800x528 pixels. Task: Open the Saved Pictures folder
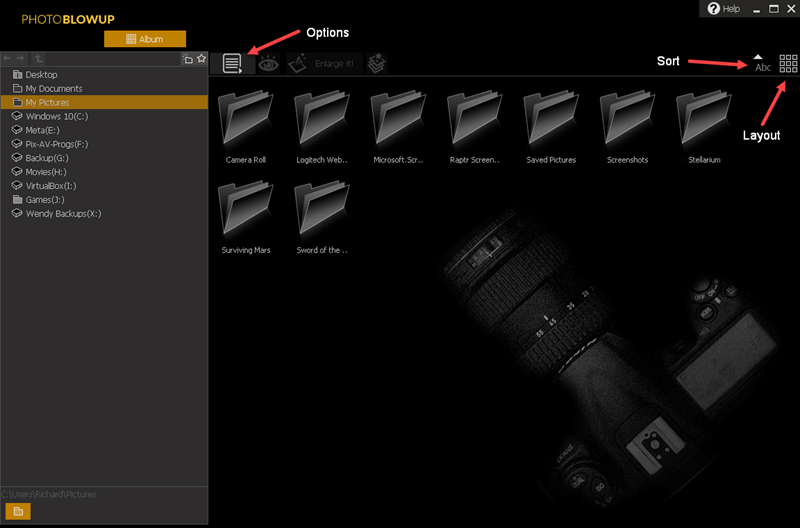[551, 127]
